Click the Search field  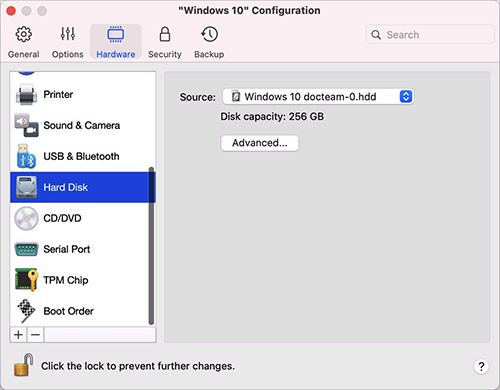[x=430, y=34]
